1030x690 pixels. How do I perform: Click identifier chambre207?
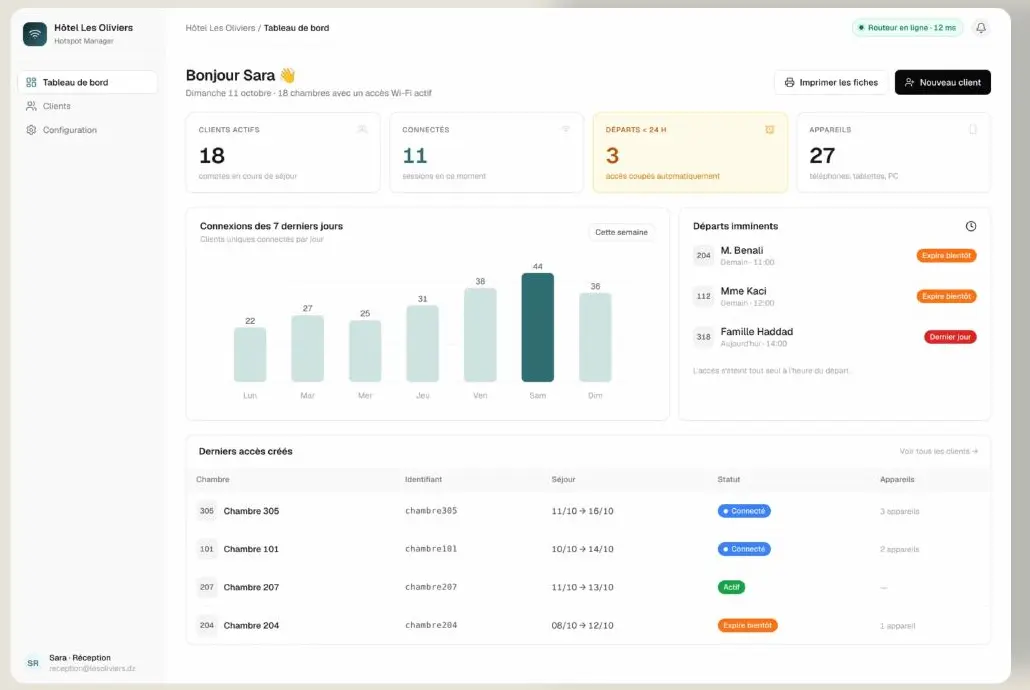[431, 587]
